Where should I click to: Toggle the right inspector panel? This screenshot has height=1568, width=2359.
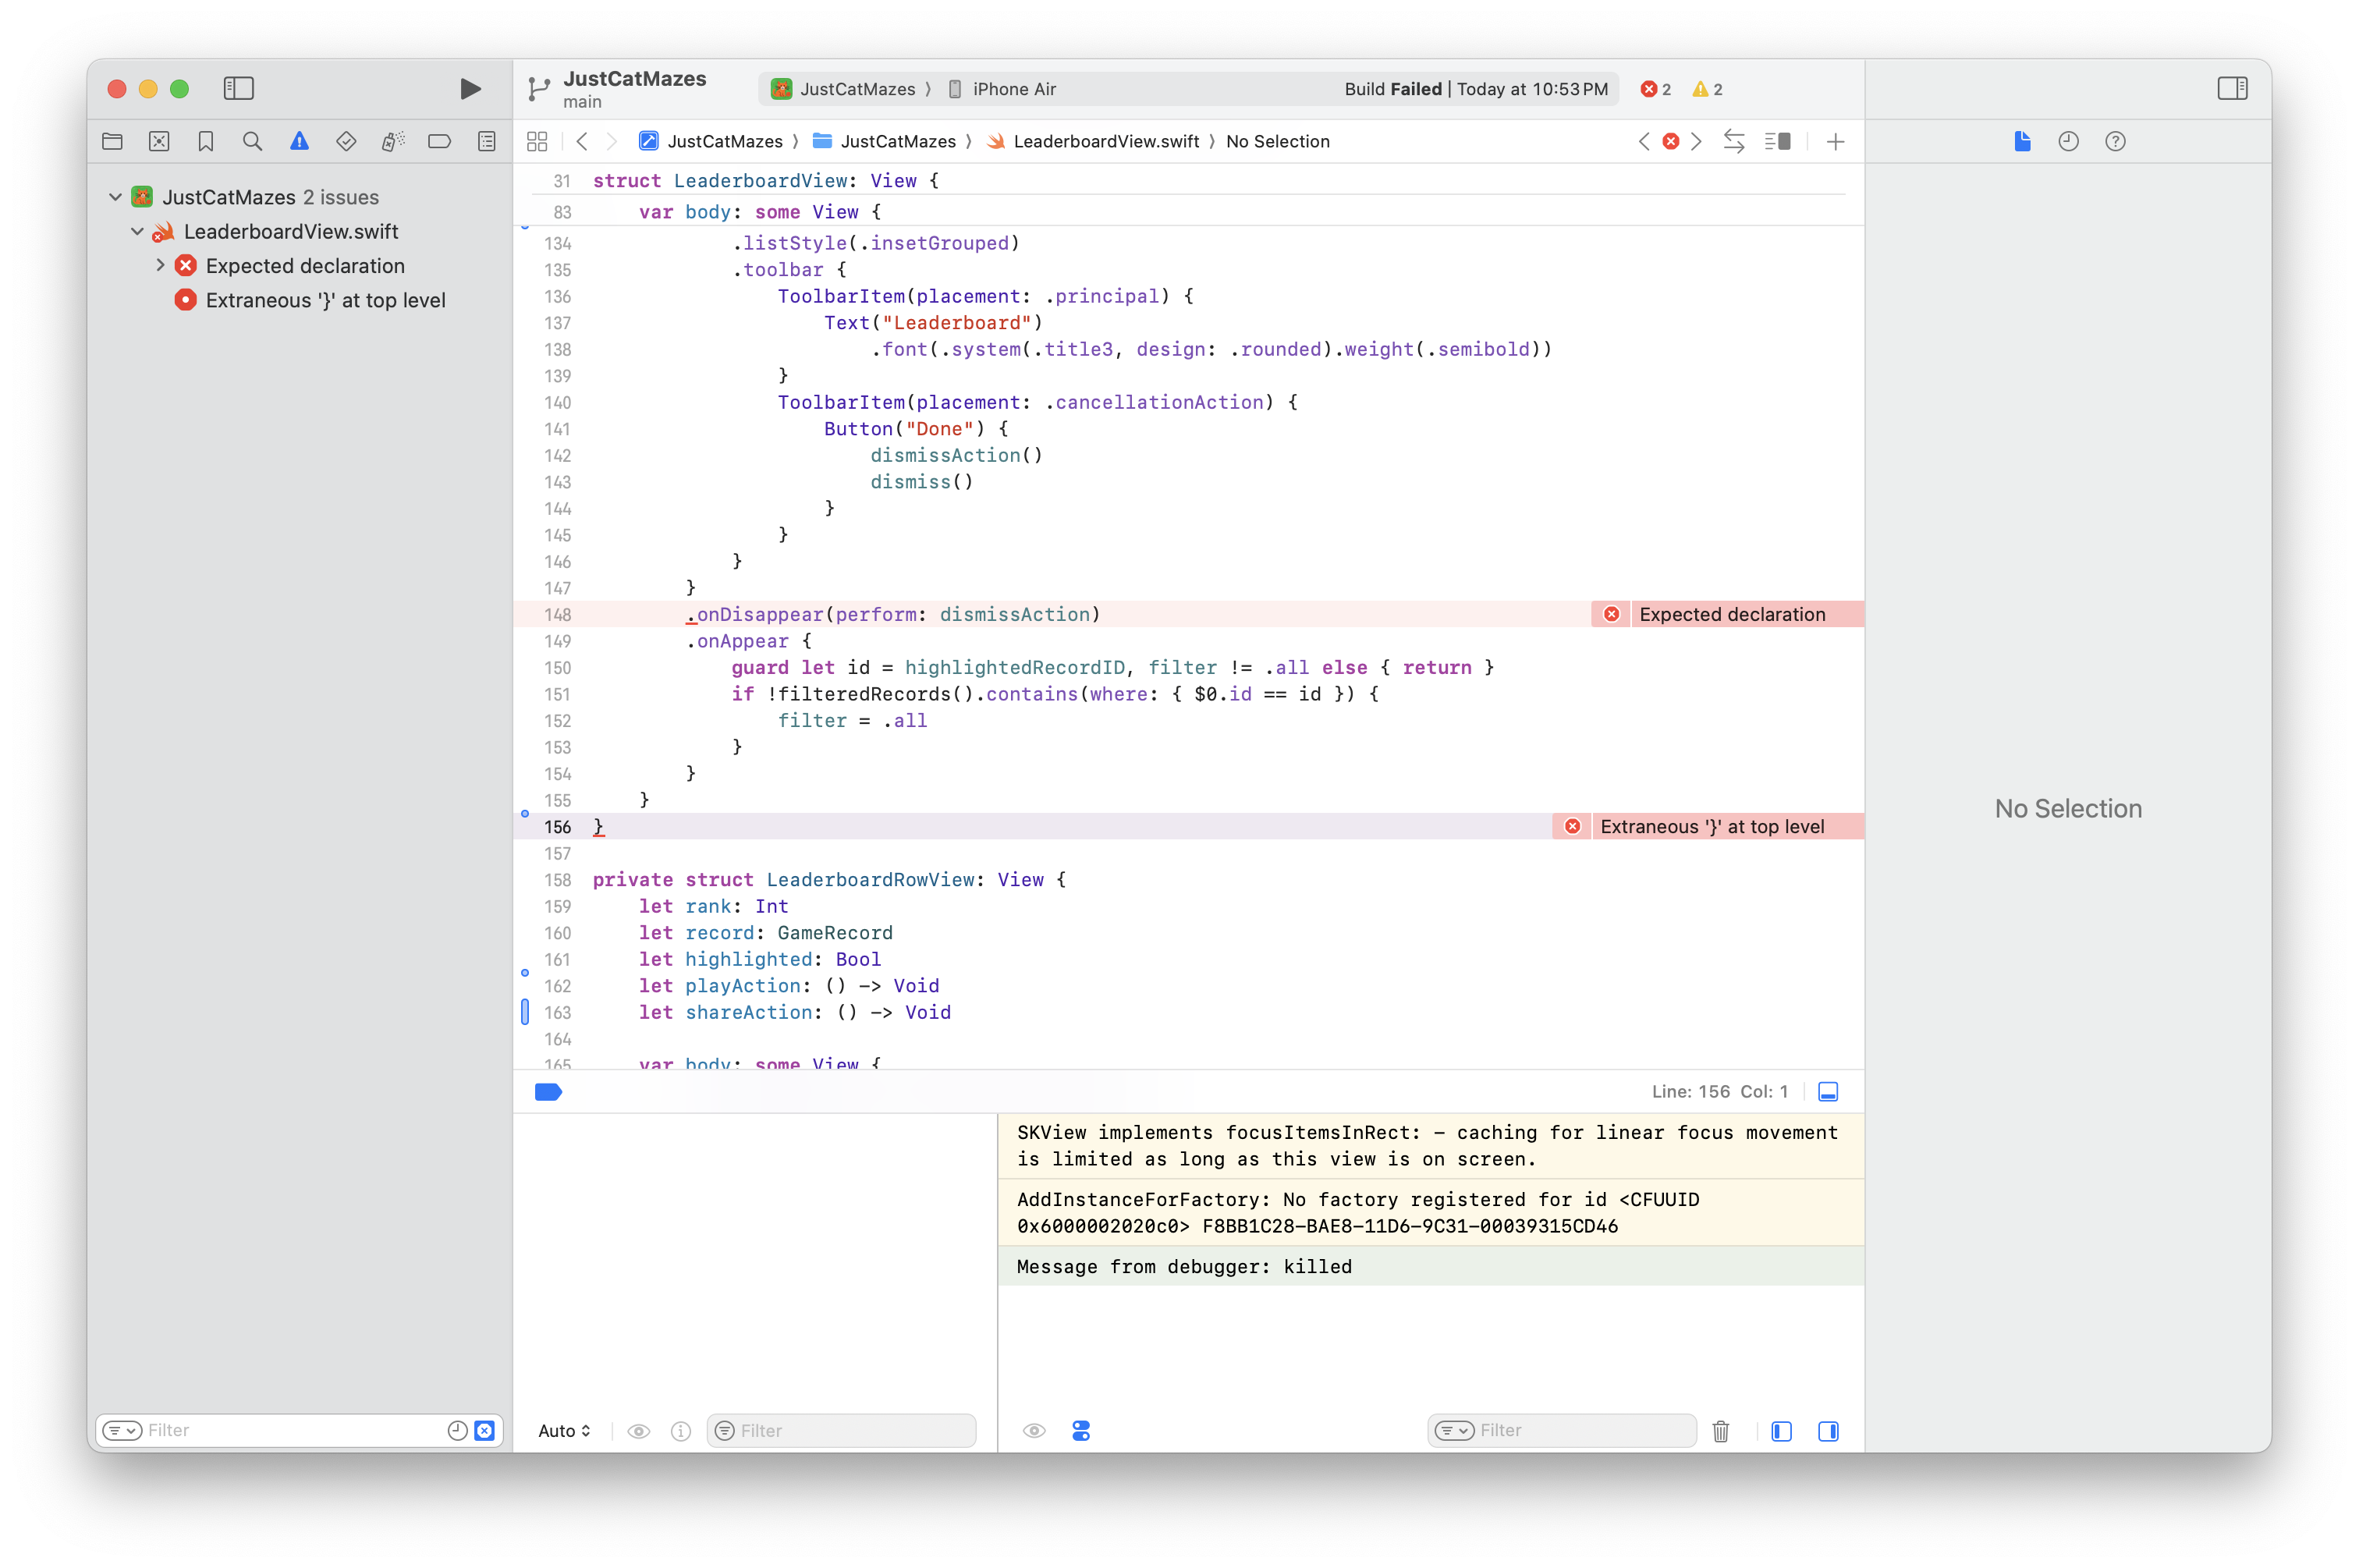(2232, 89)
